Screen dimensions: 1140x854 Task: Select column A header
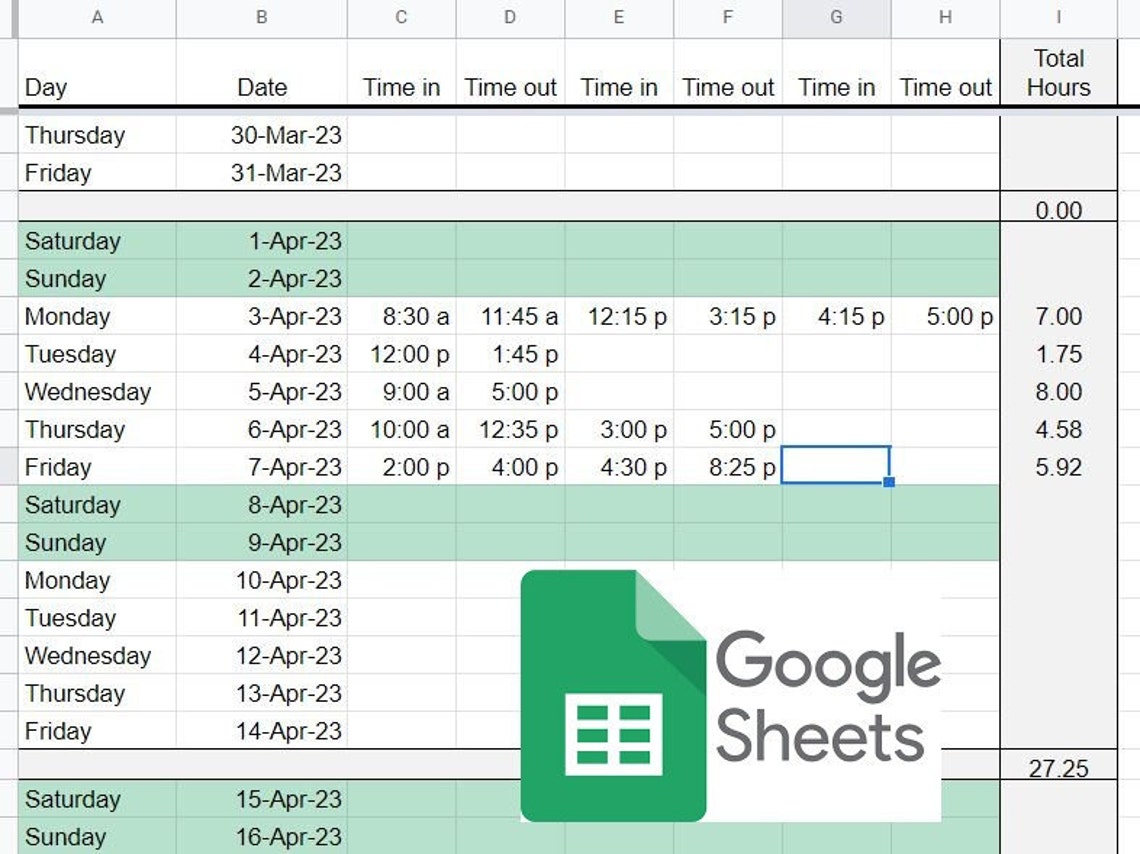point(97,17)
